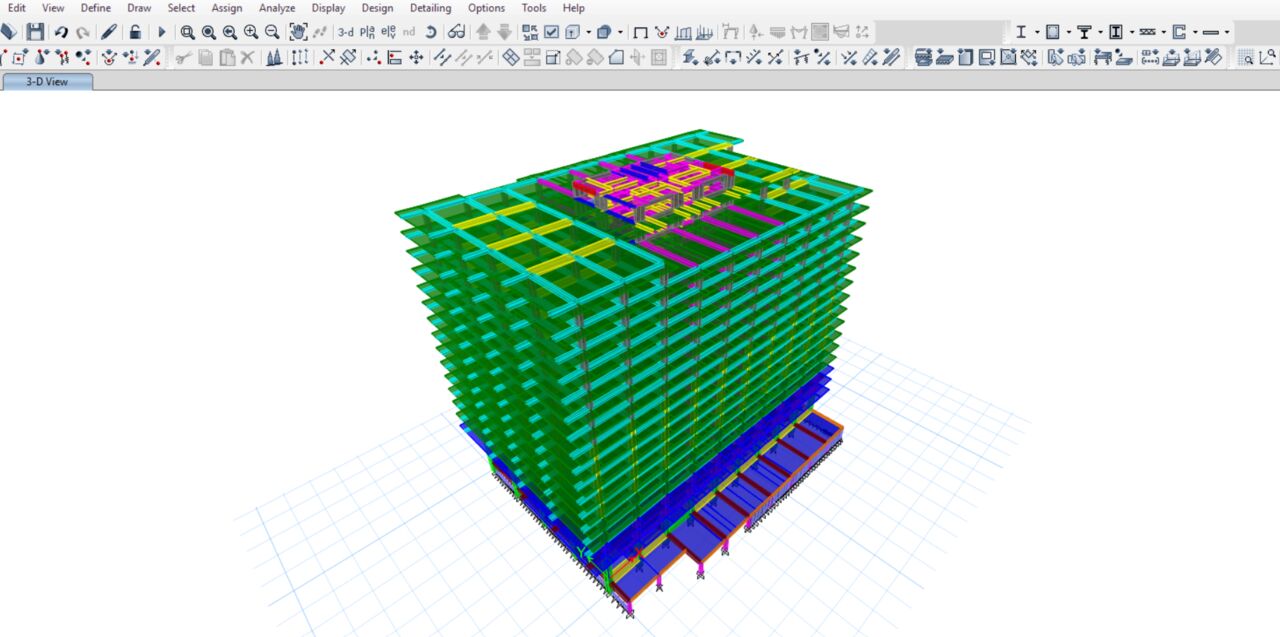Viewport: 1280px width, 637px height.
Task: Open the Edit menu
Action: click(x=17, y=8)
